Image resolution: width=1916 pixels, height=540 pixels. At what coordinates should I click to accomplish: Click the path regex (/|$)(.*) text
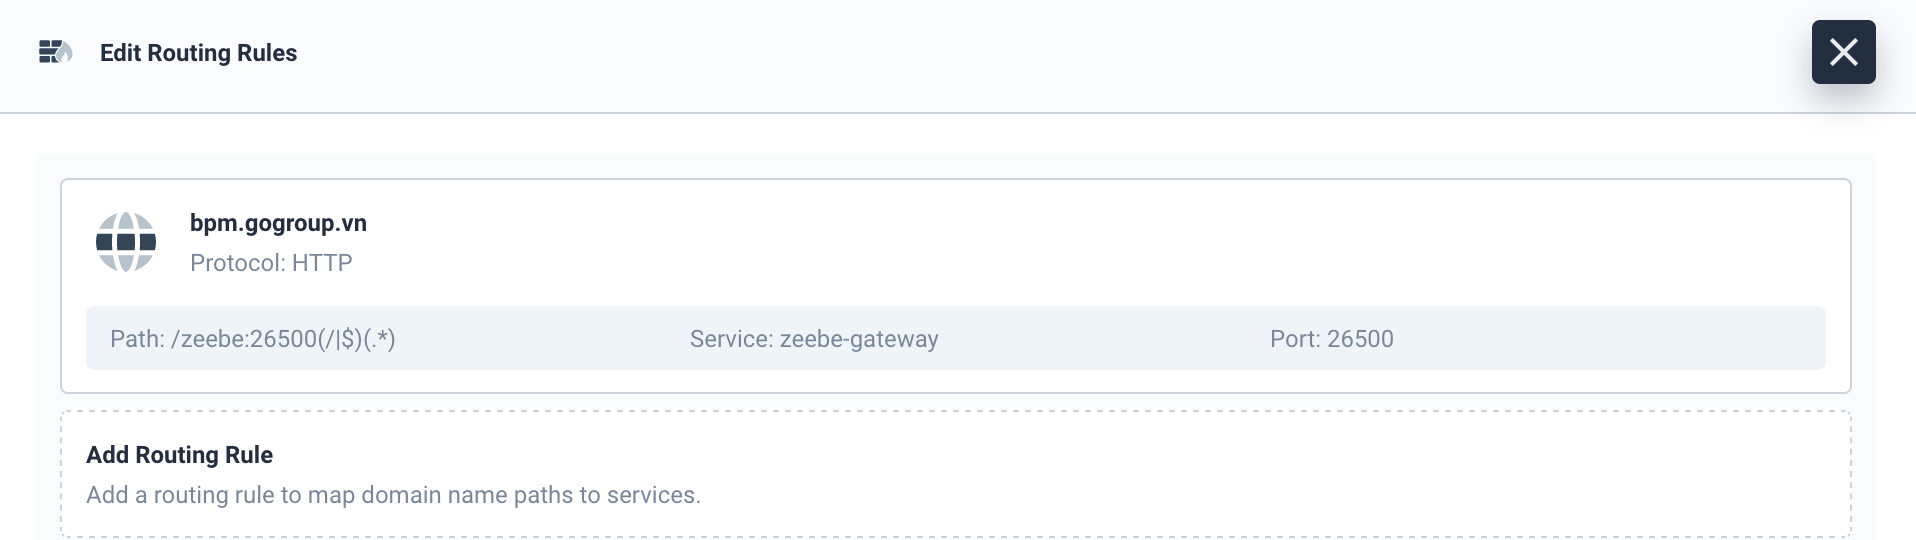(357, 339)
